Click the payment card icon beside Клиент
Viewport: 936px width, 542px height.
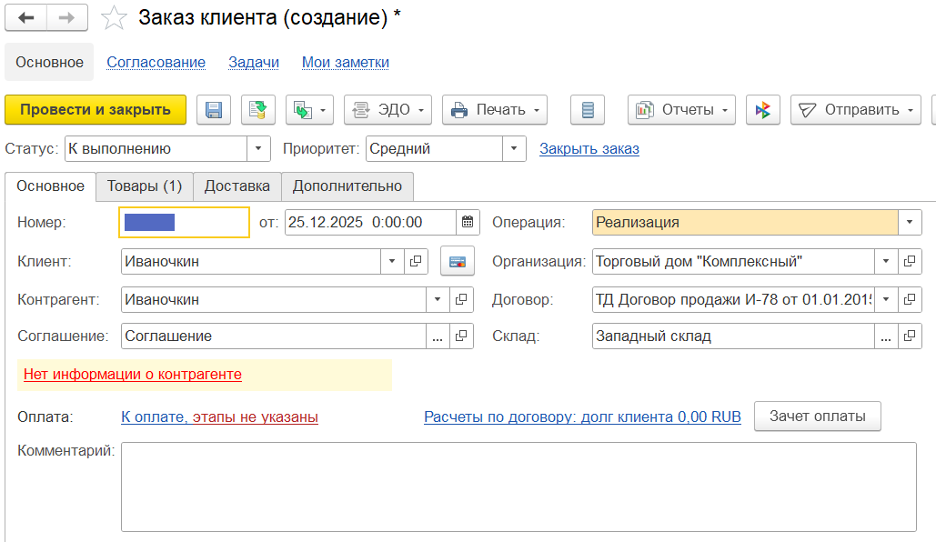point(456,262)
